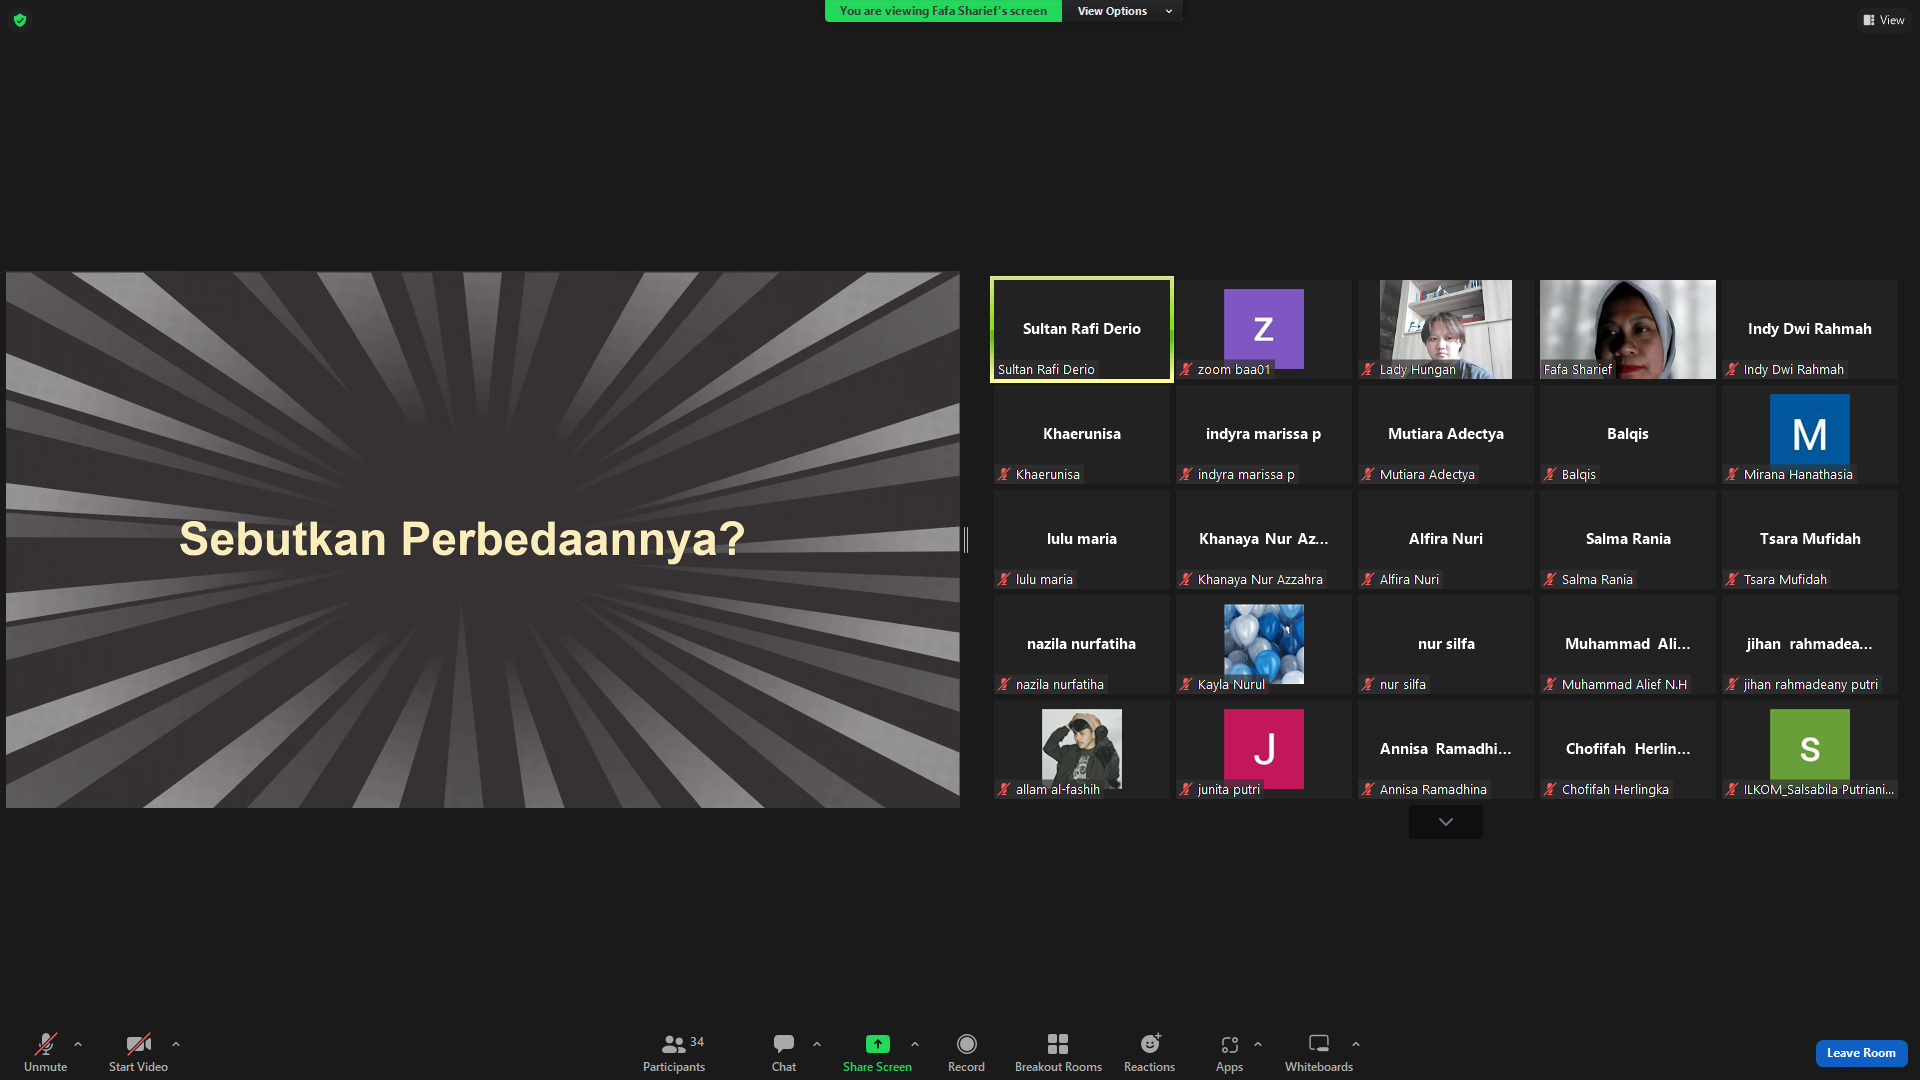This screenshot has width=1920, height=1080.
Task: Open the View Options dropdown
Action: click(x=1123, y=11)
